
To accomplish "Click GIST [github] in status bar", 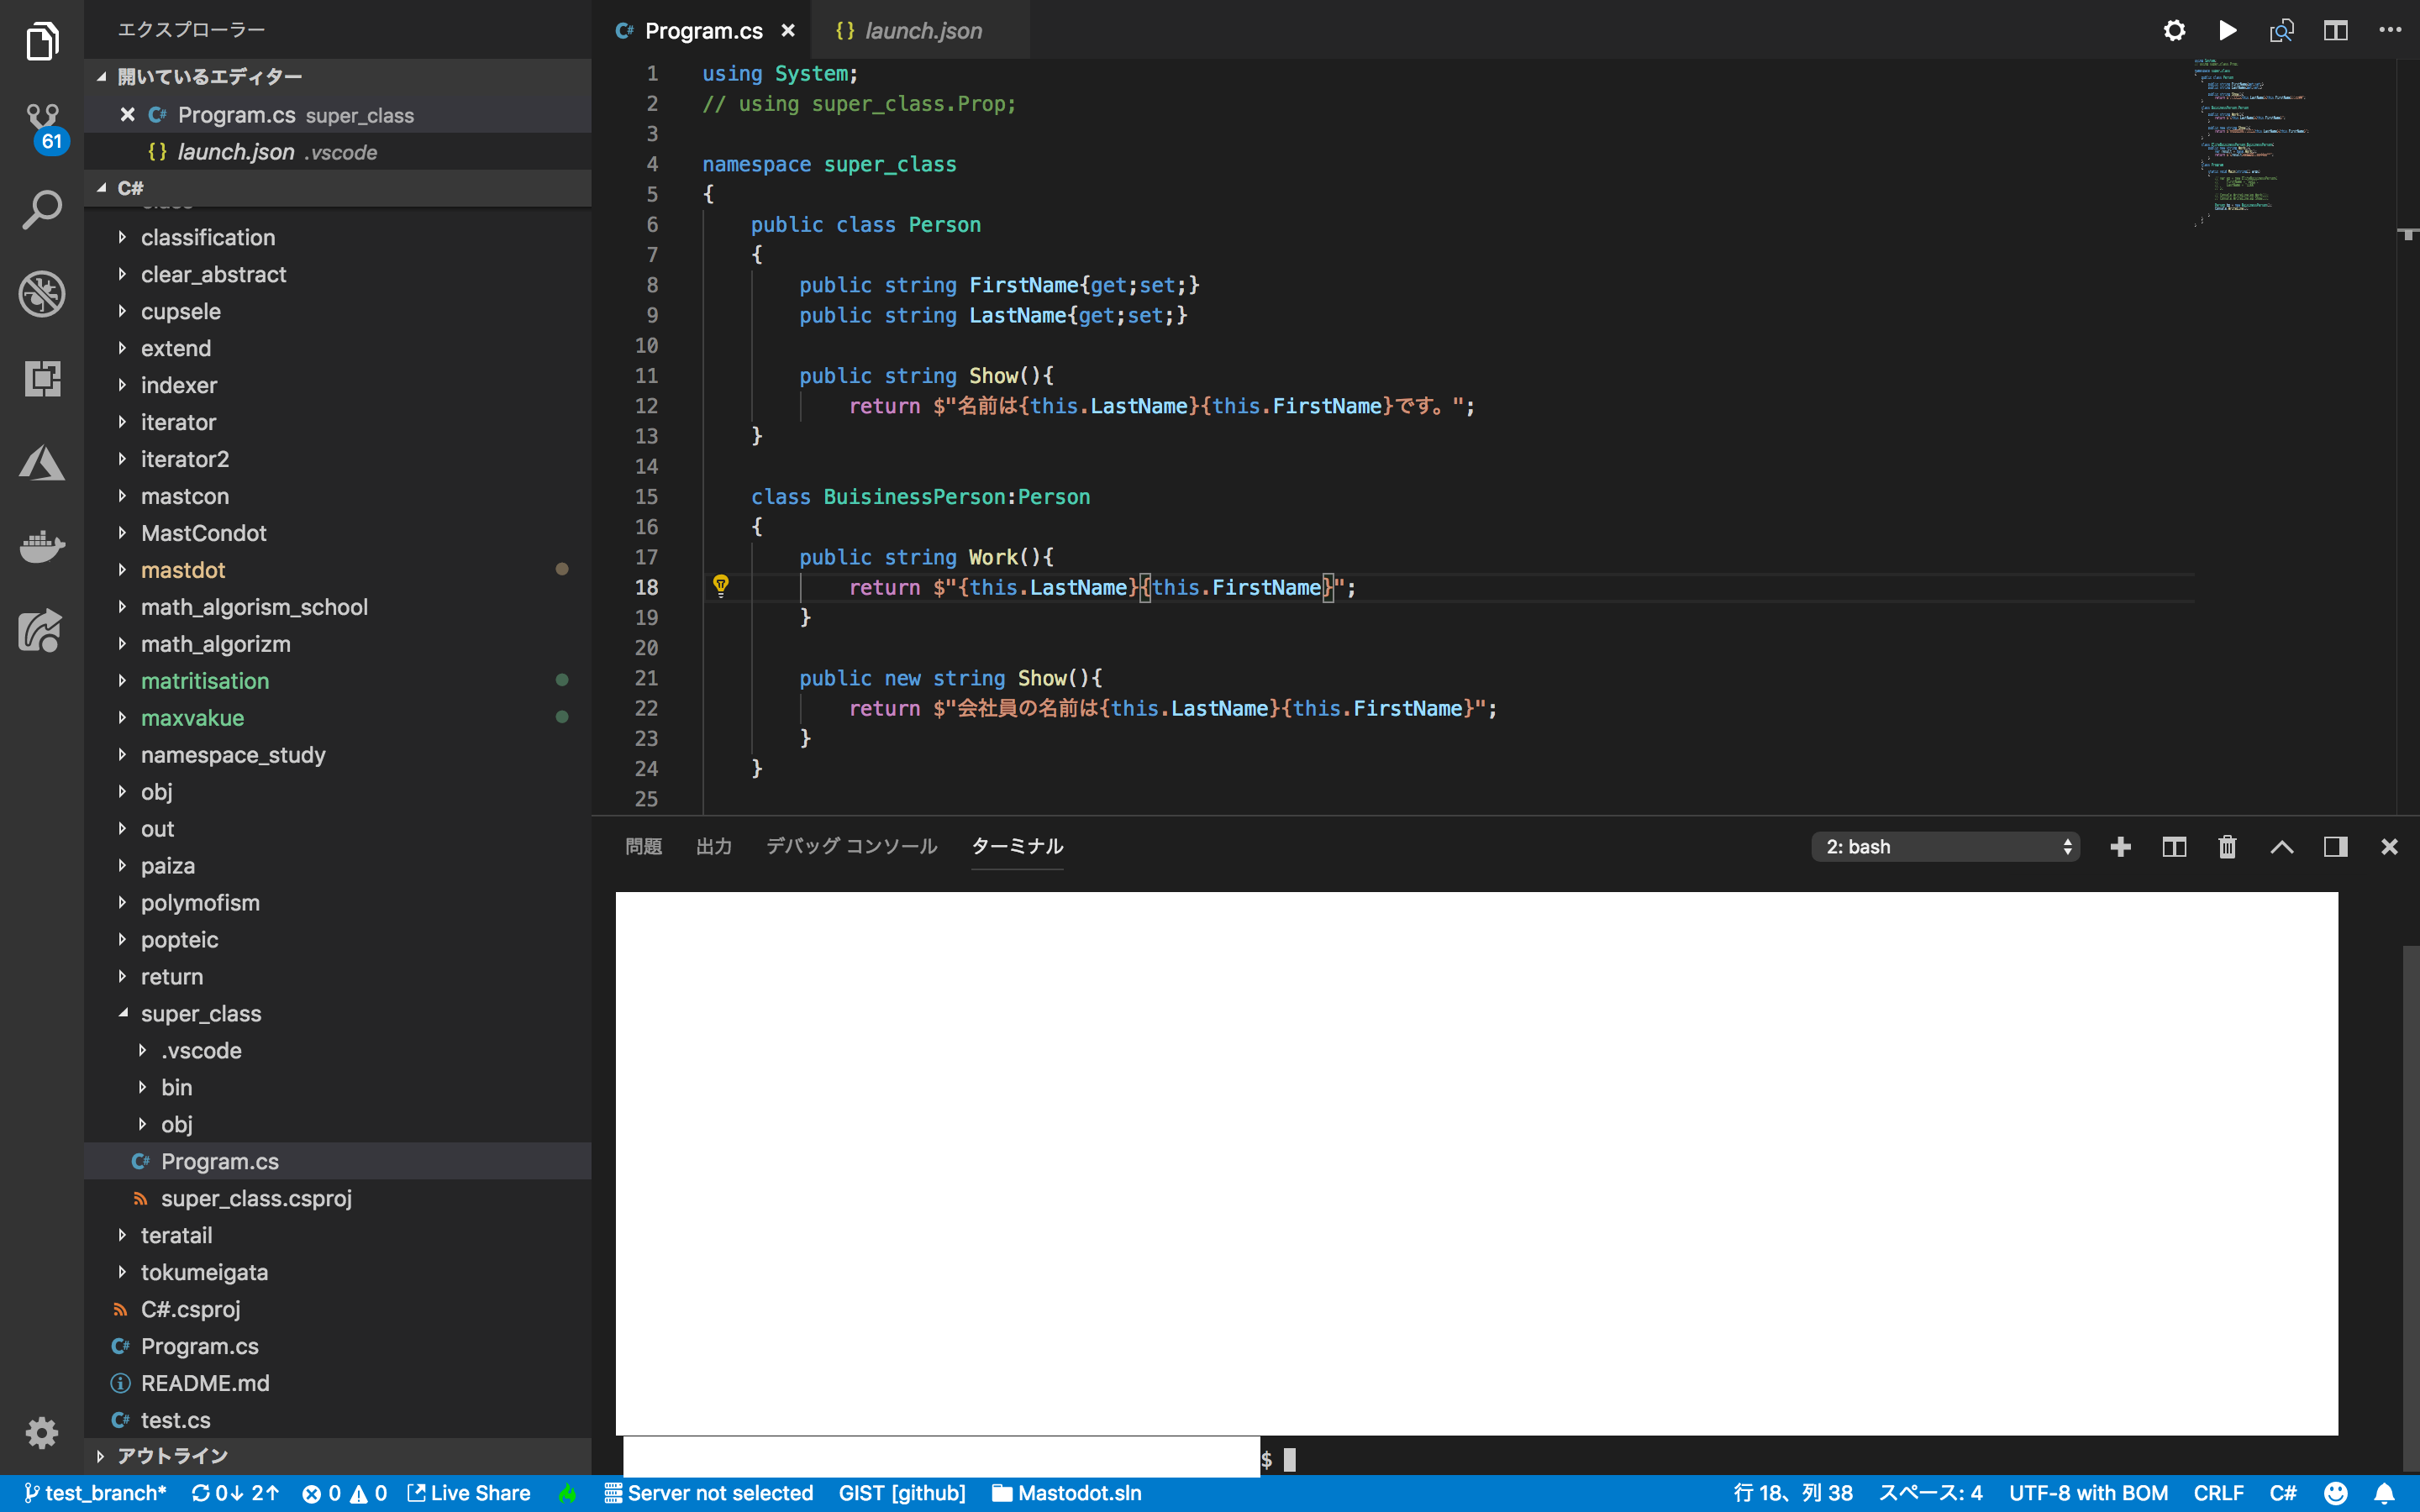I will pyautogui.click(x=902, y=1493).
